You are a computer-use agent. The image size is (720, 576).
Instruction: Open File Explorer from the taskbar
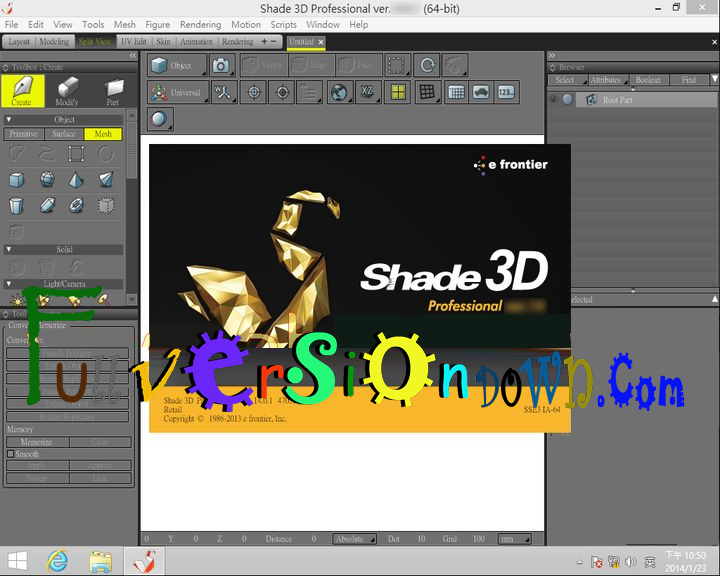(100, 561)
